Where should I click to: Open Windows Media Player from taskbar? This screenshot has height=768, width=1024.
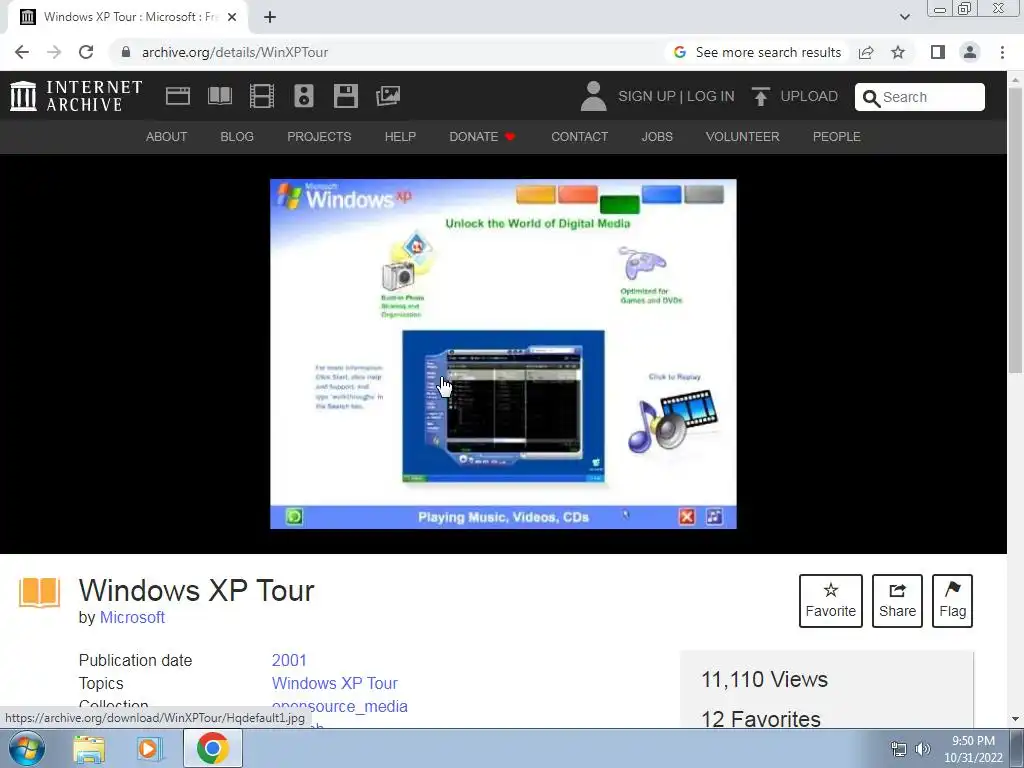click(x=149, y=748)
